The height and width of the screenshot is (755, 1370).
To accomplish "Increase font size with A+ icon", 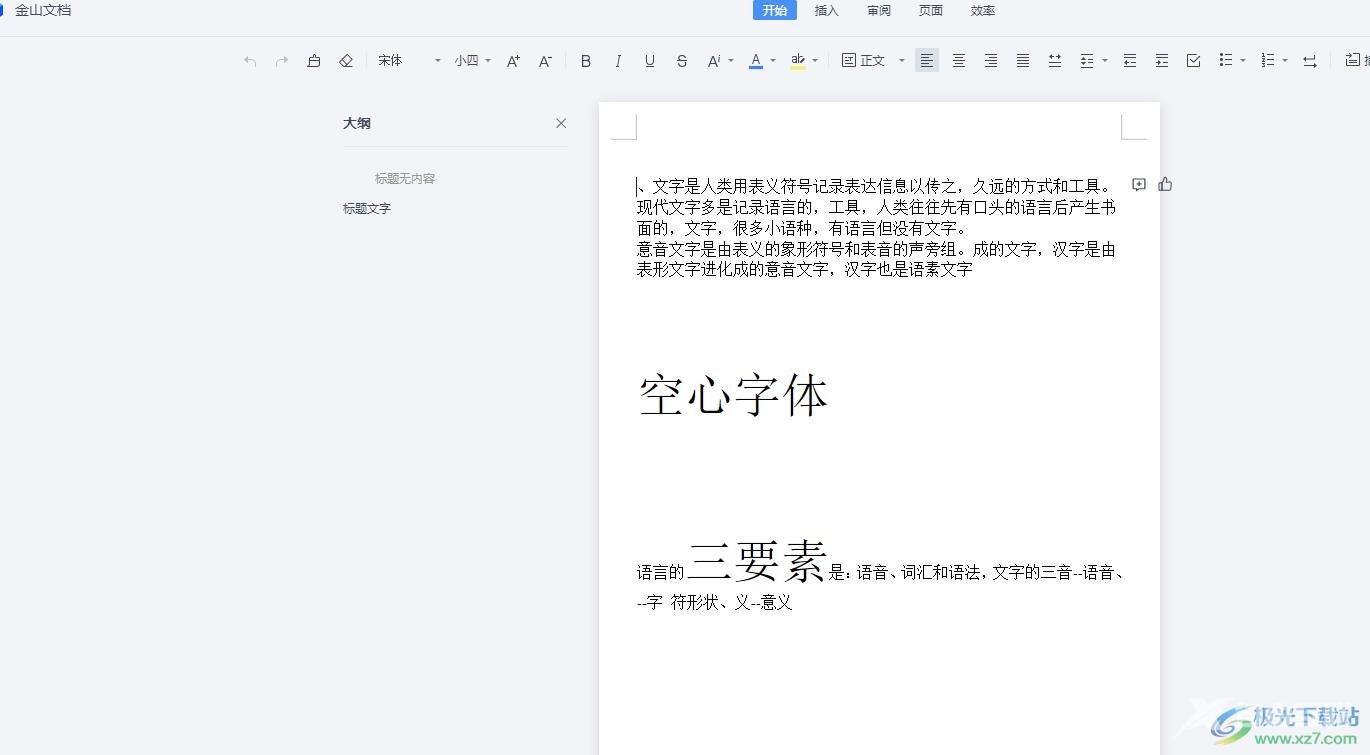I will tap(513, 61).
